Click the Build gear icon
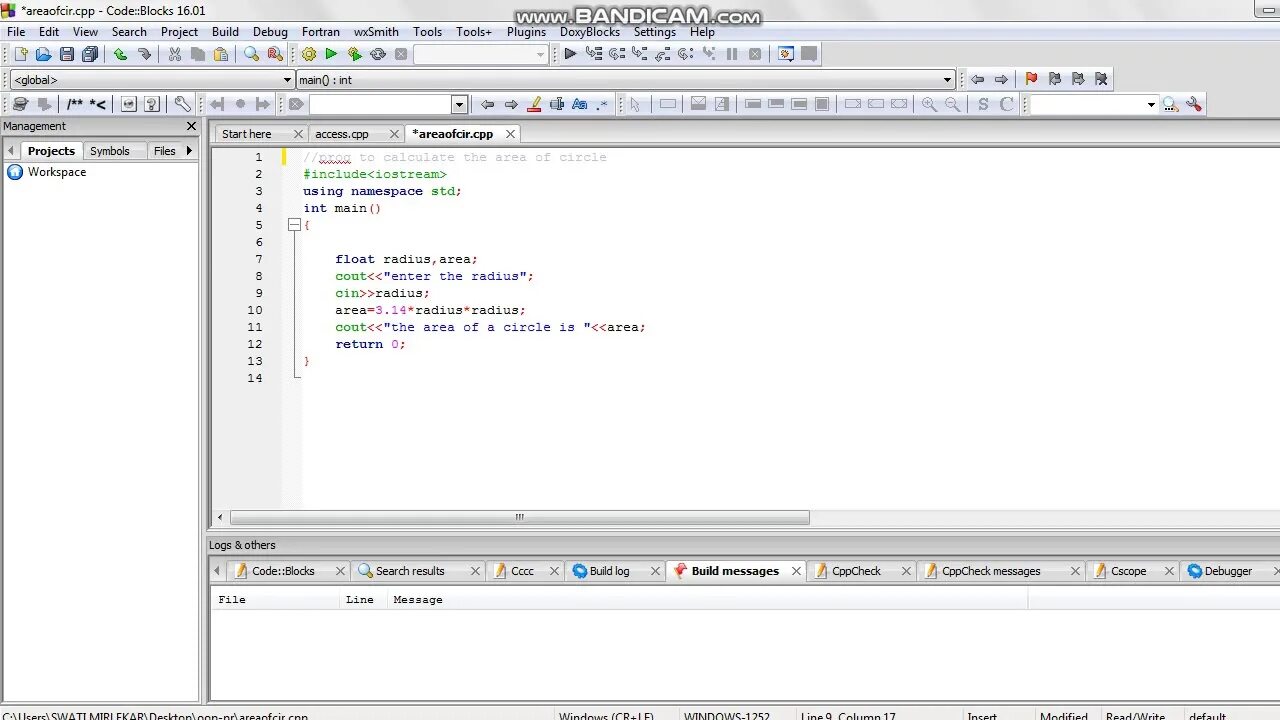Image resolution: width=1280 pixels, height=720 pixels. 309,54
